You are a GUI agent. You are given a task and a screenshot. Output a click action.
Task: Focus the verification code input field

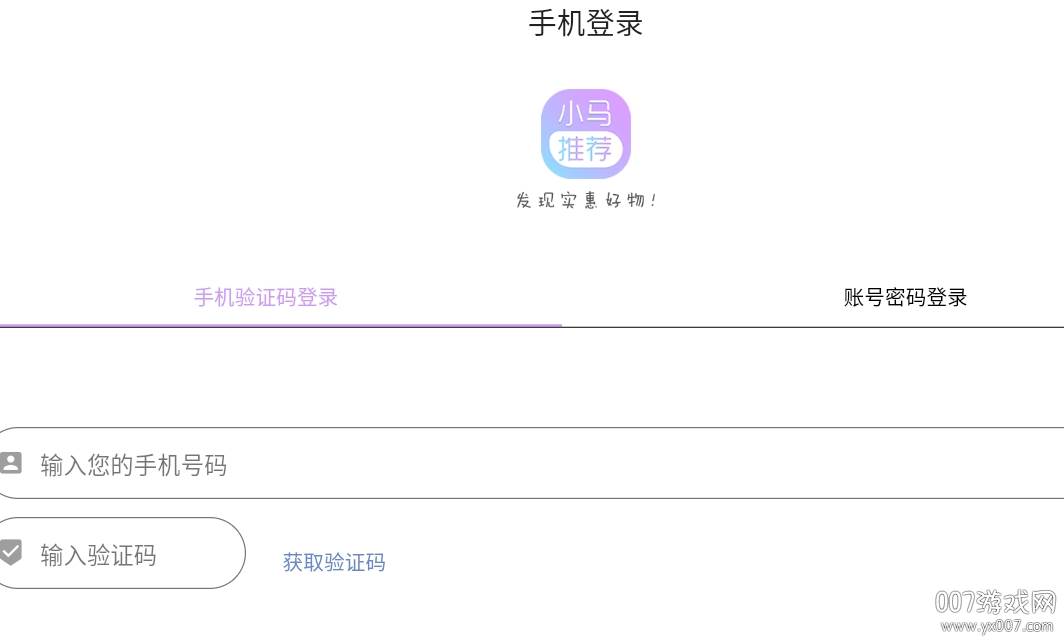tap(130, 553)
